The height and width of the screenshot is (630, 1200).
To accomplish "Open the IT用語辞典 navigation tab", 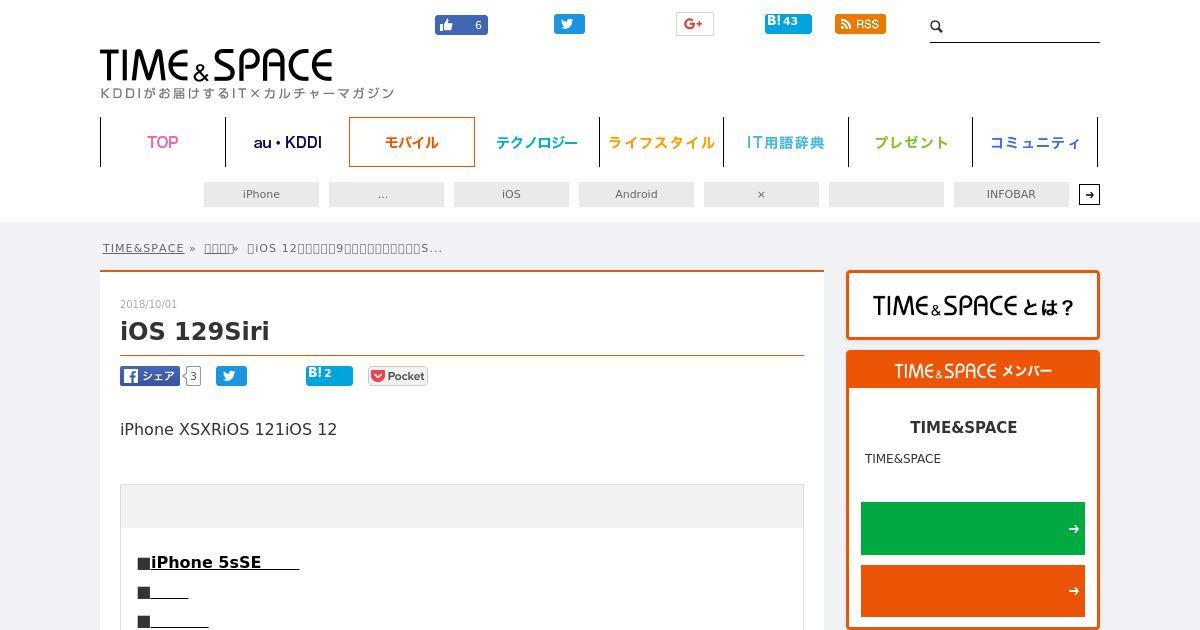I will (786, 142).
